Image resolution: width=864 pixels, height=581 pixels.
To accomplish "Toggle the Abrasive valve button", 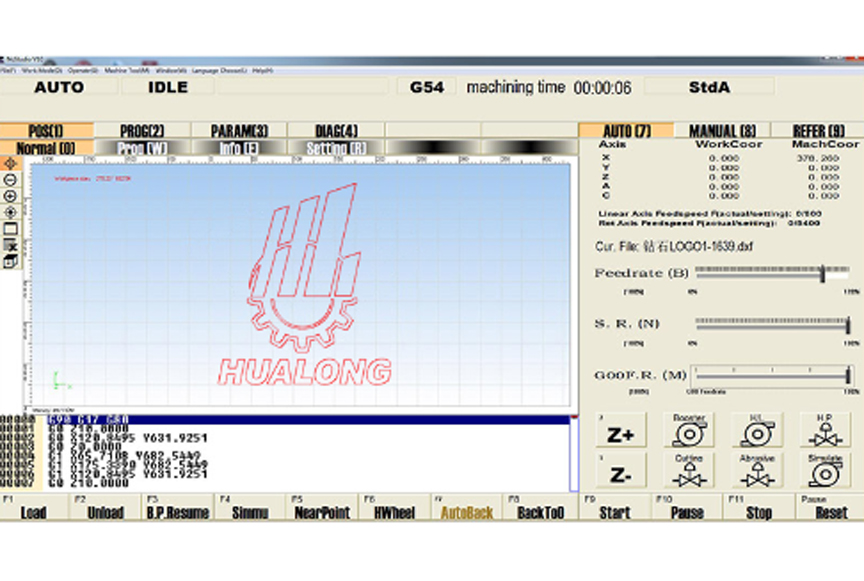I will tap(757, 471).
